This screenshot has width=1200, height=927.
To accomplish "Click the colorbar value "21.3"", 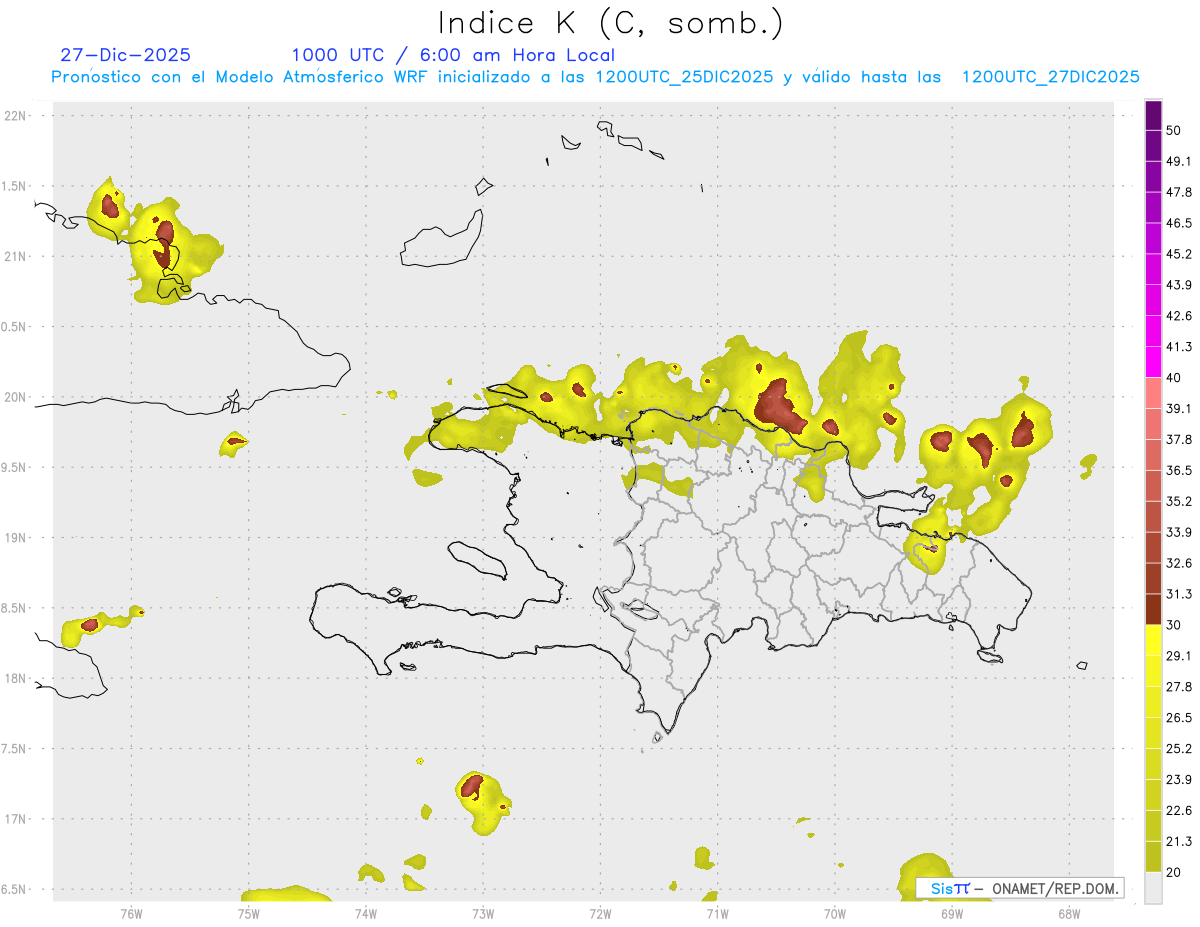I will coord(1178,842).
